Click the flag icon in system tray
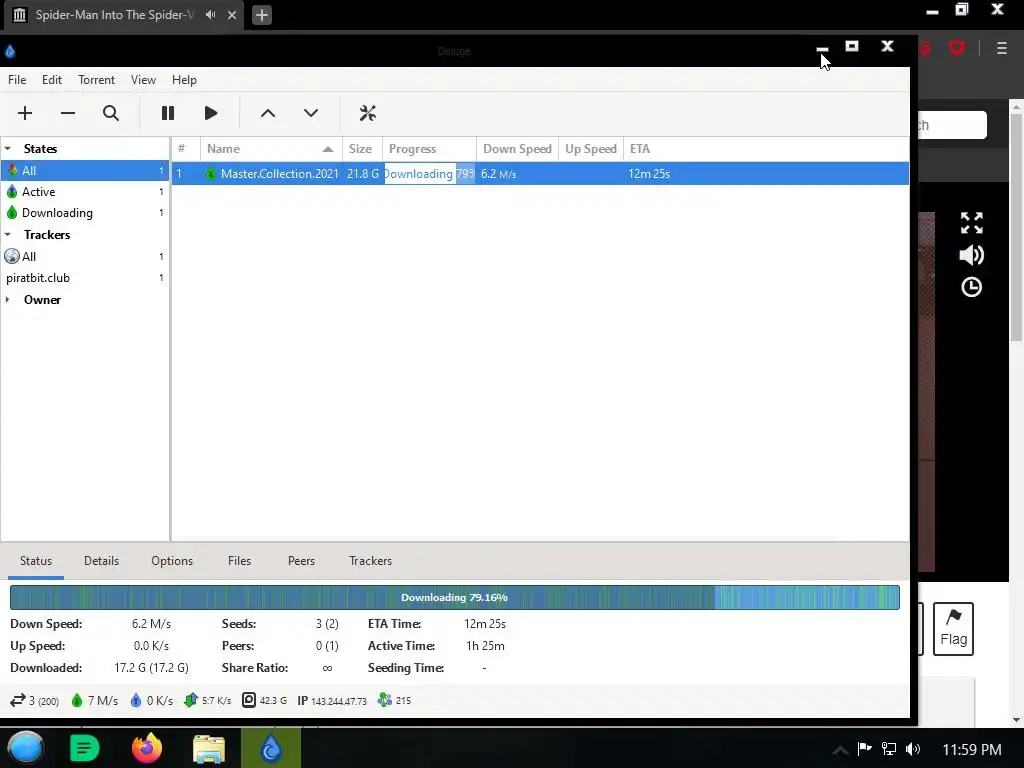This screenshot has width=1024, height=768. click(865, 748)
